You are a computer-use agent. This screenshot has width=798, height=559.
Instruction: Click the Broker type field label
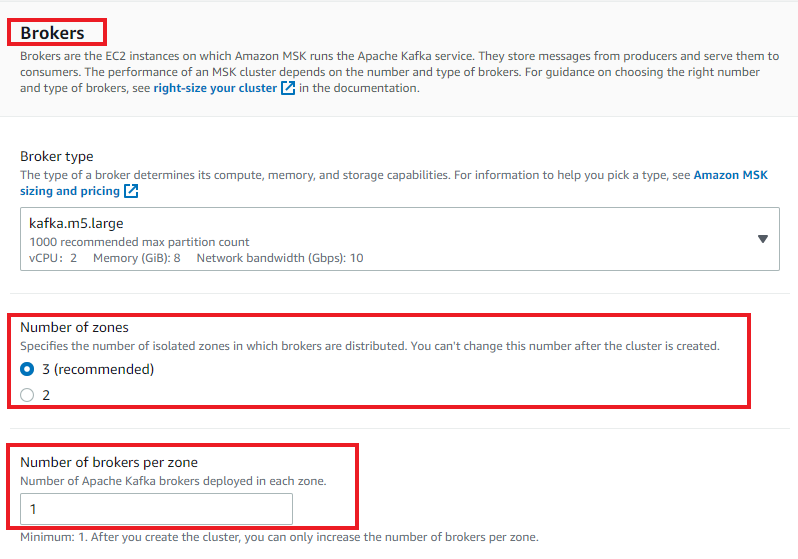(57, 156)
